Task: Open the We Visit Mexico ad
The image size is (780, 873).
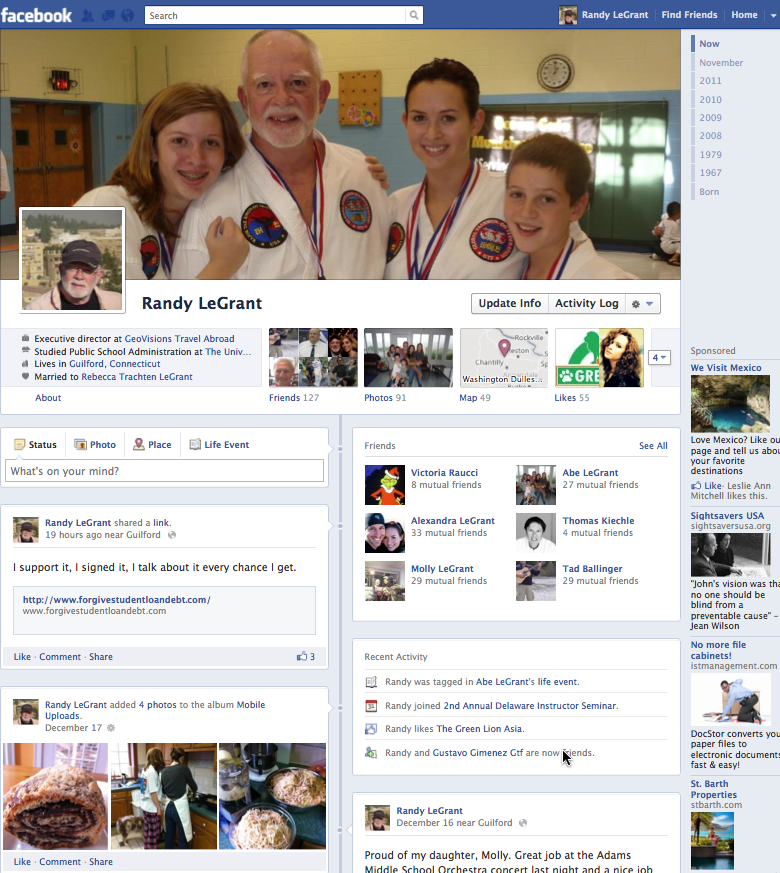Action: click(x=726, y=367)
